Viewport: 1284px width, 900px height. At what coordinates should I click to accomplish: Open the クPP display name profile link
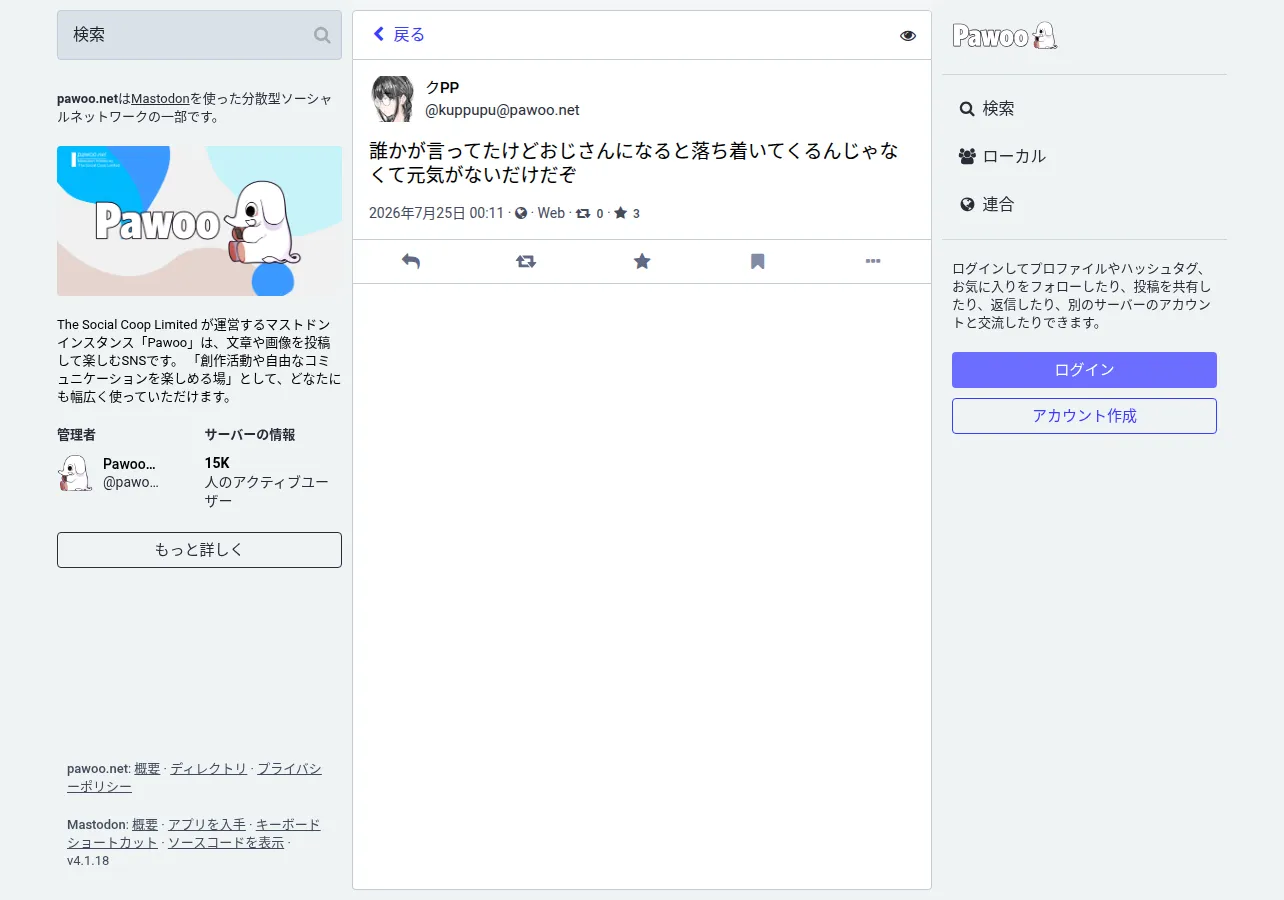(x=442, y=88)
